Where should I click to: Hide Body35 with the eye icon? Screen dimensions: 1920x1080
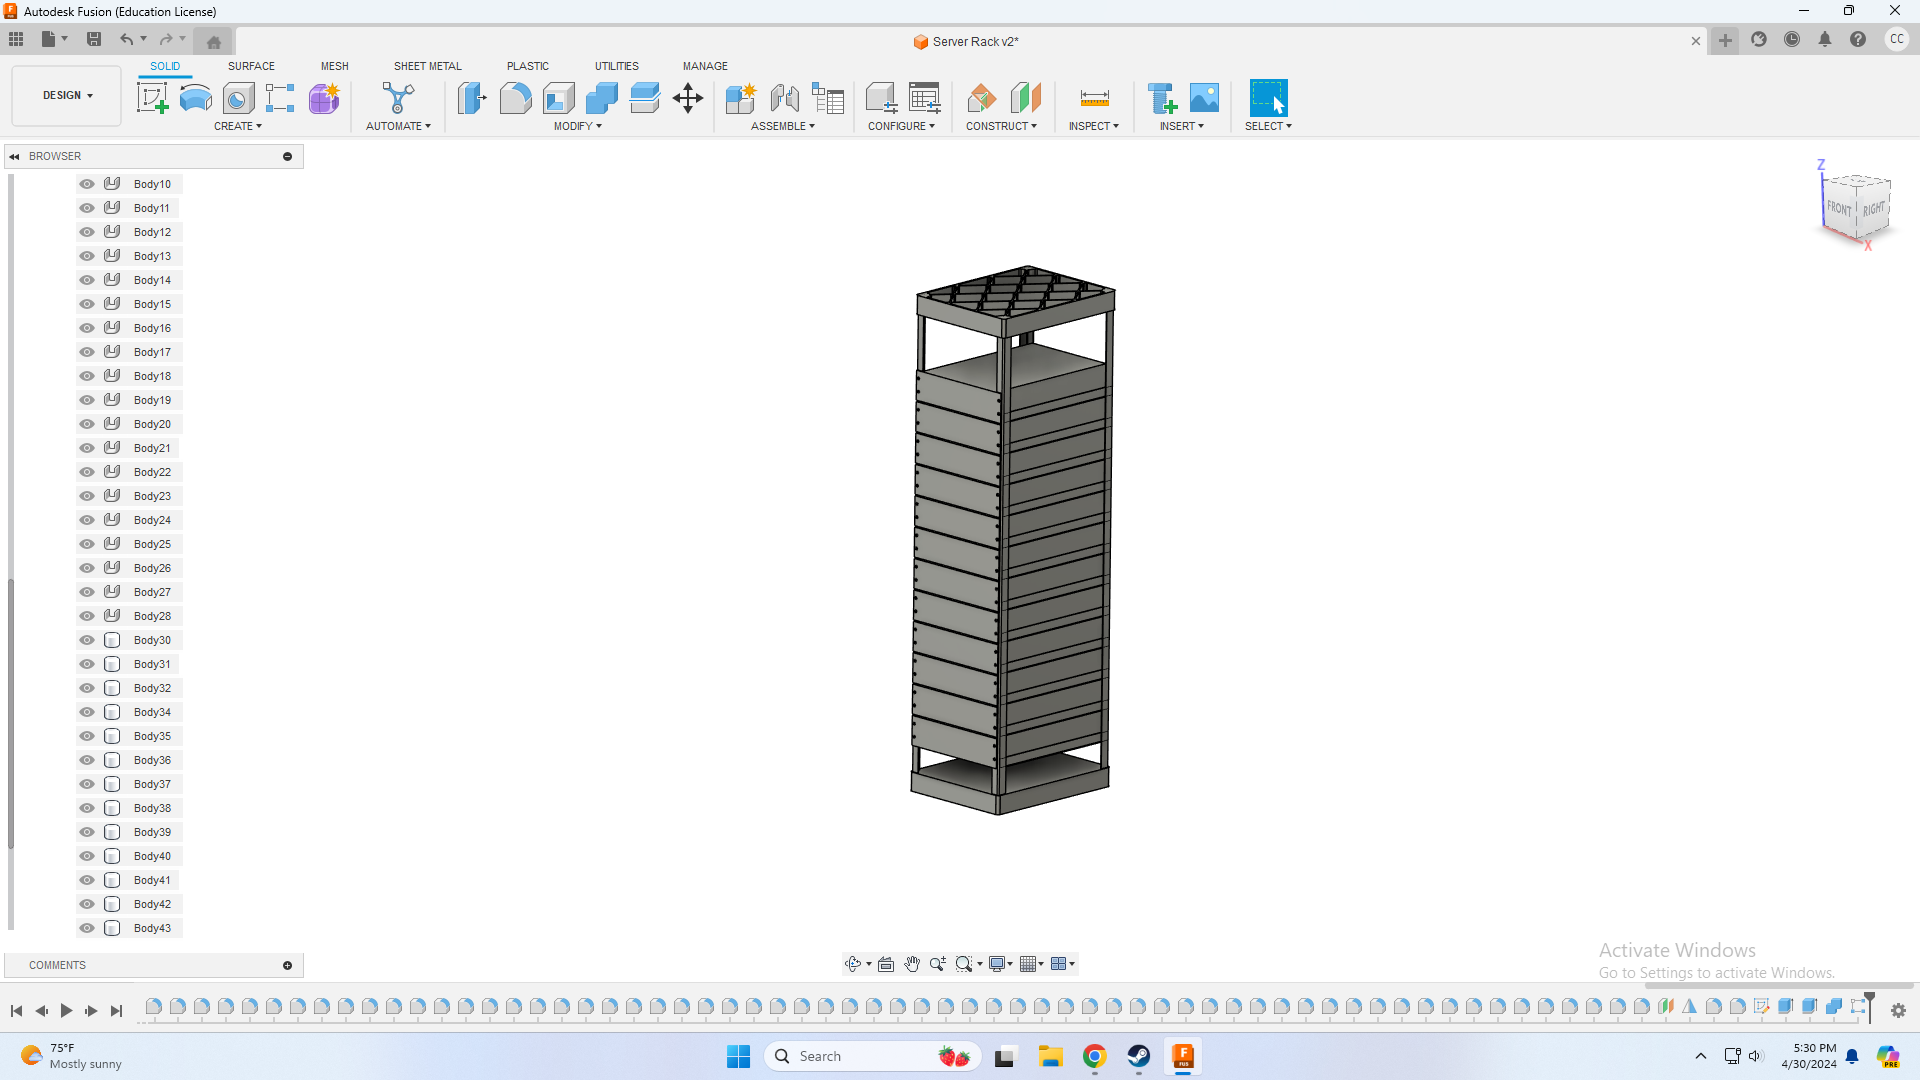point(87,736)
